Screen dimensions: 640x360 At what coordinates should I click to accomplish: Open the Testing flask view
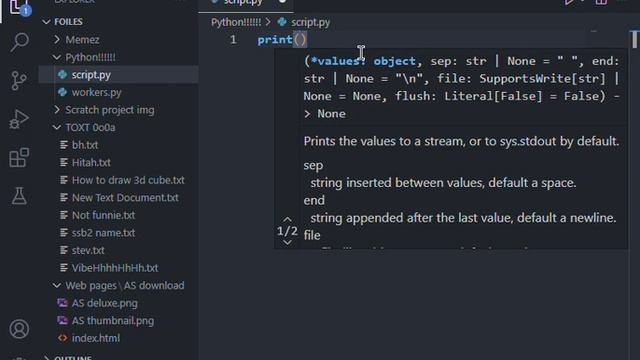(19, 196)
